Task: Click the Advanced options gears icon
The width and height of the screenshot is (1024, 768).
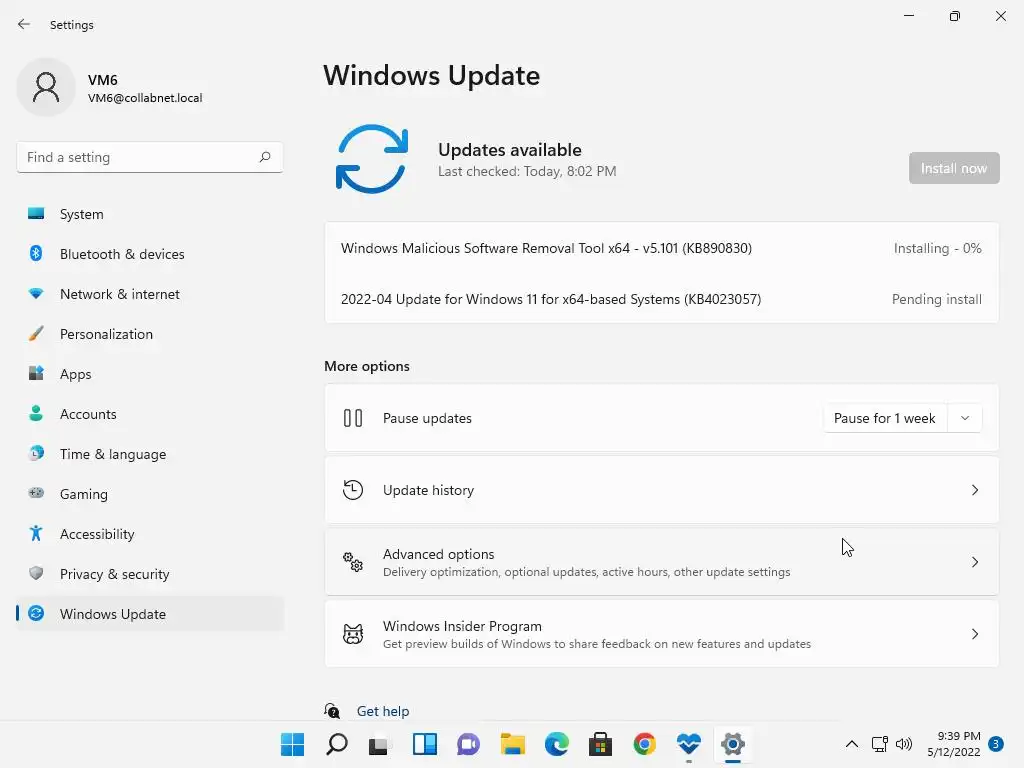Action: coord(353,562)
